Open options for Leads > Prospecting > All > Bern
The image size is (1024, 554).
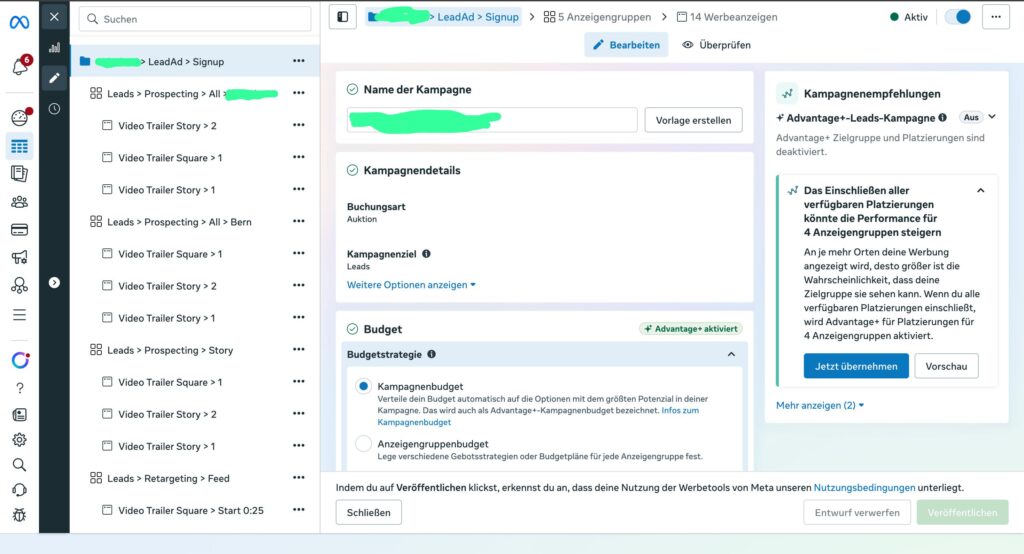298,221
